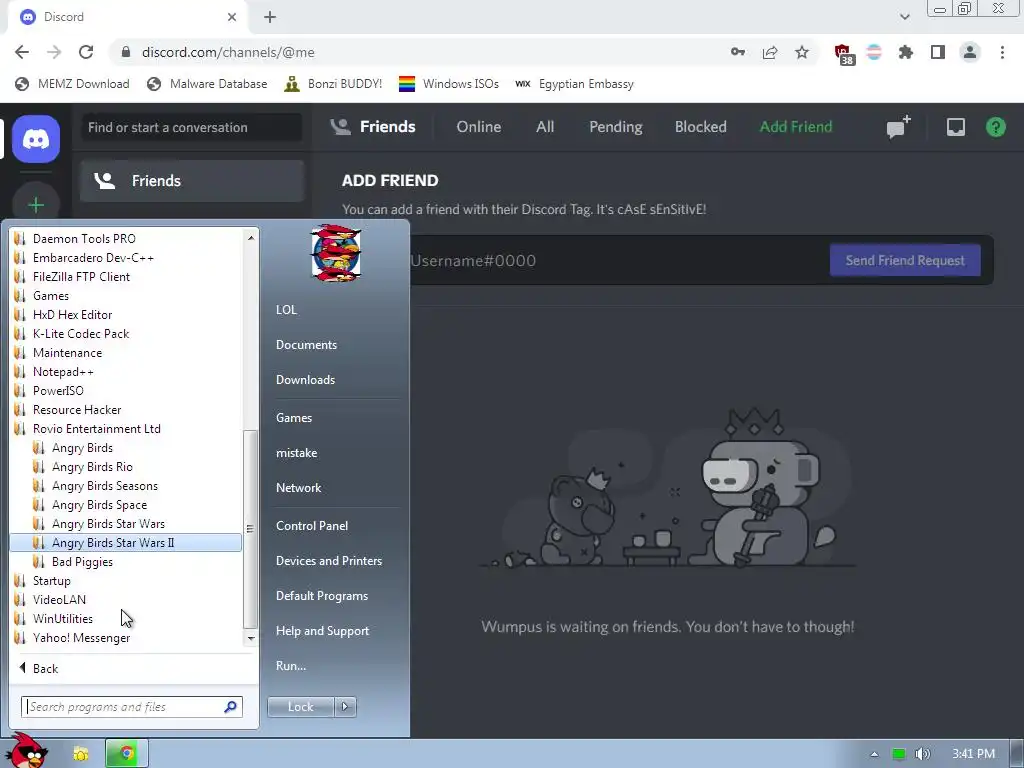1024x768 pixels.
Task: Switch to the Online friends tab
Action: pyautogui.click(x=479, y=127)
